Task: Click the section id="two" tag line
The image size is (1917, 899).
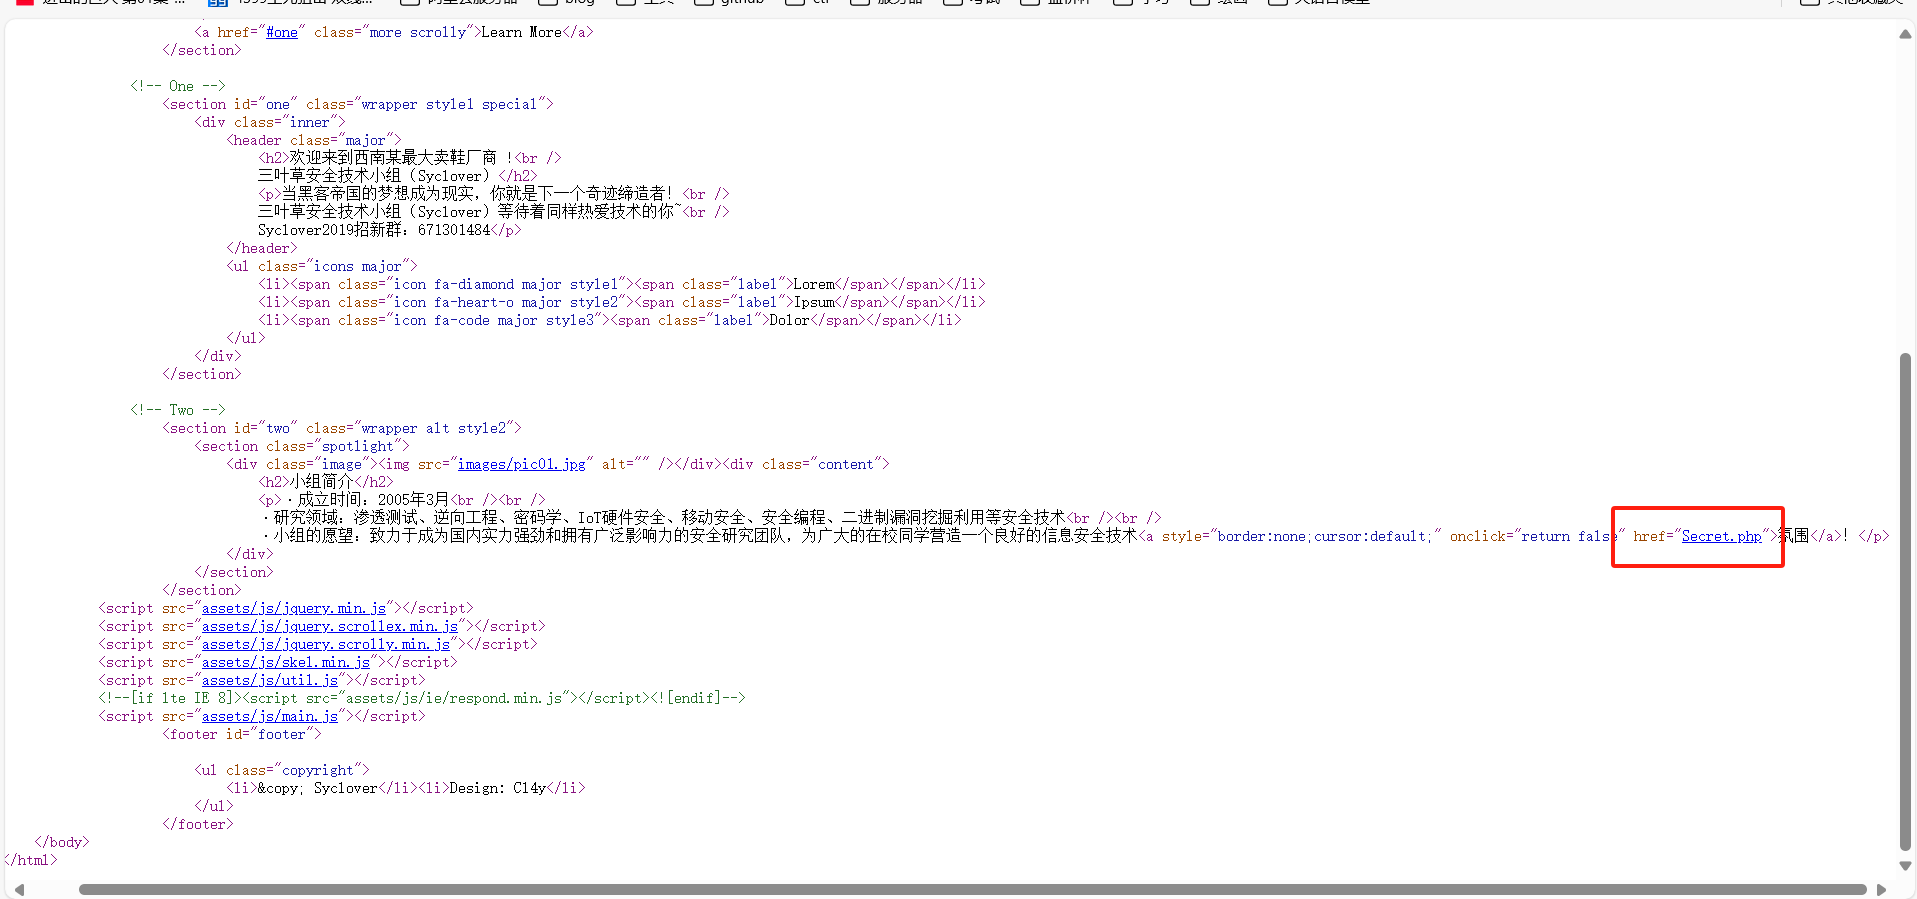Action: (x=342, y=428)
